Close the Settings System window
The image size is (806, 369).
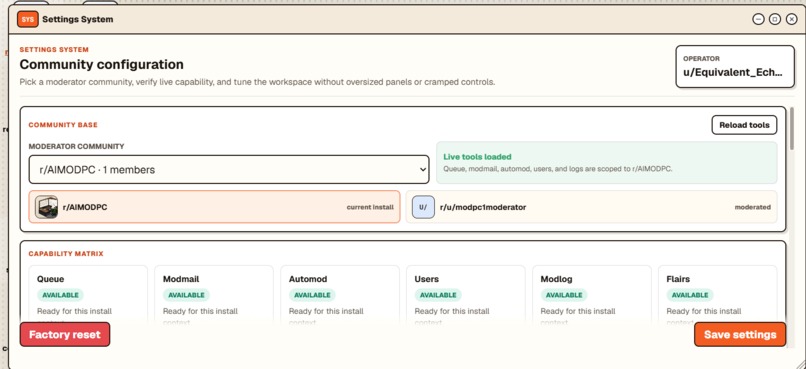tap(792, 20)
